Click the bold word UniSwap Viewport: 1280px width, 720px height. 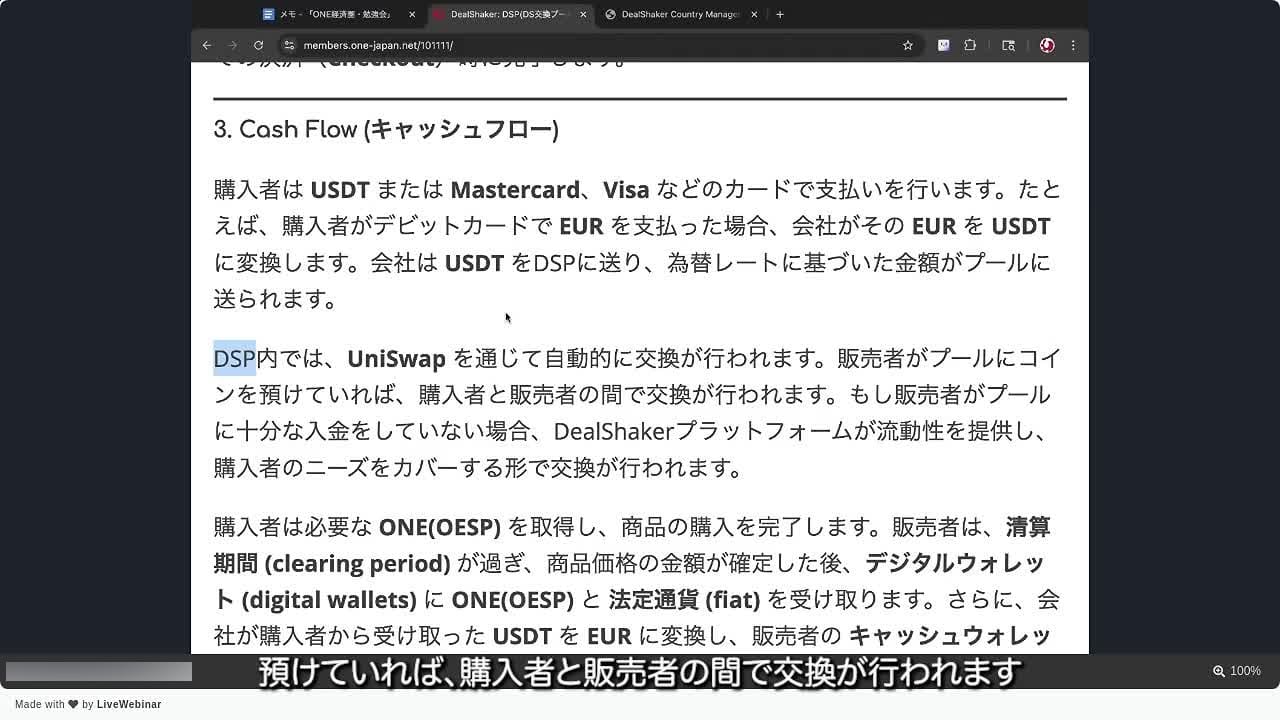click(x=396, y=358)
